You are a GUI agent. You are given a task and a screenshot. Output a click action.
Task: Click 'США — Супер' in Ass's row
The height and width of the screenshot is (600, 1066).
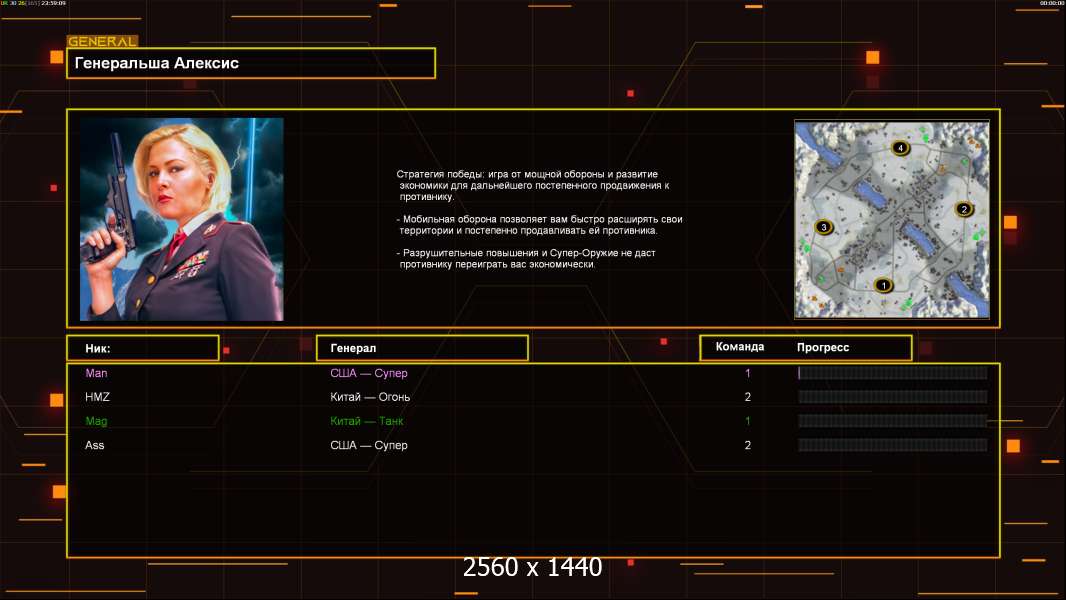tap(368, 445)
